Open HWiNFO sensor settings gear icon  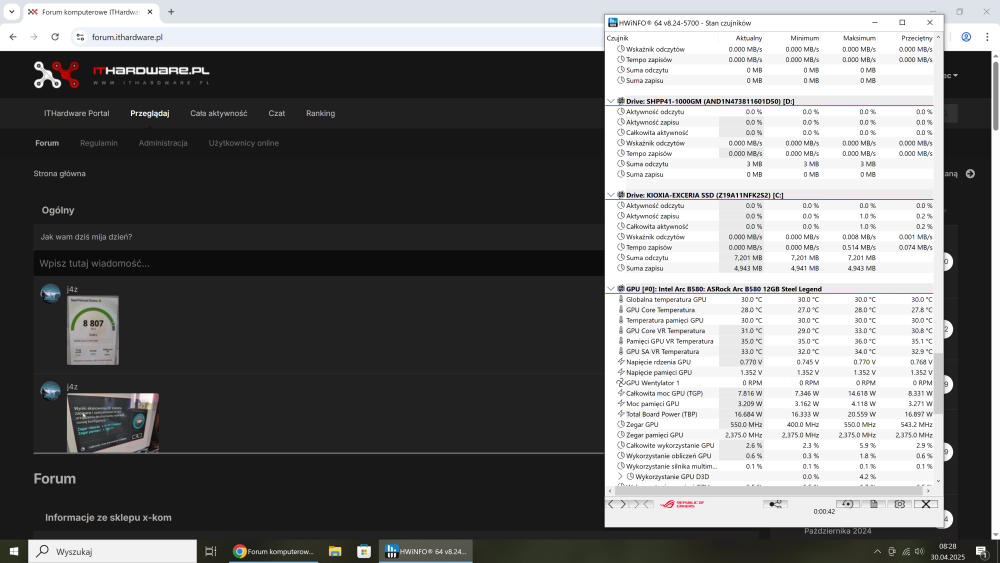point(900,504)
